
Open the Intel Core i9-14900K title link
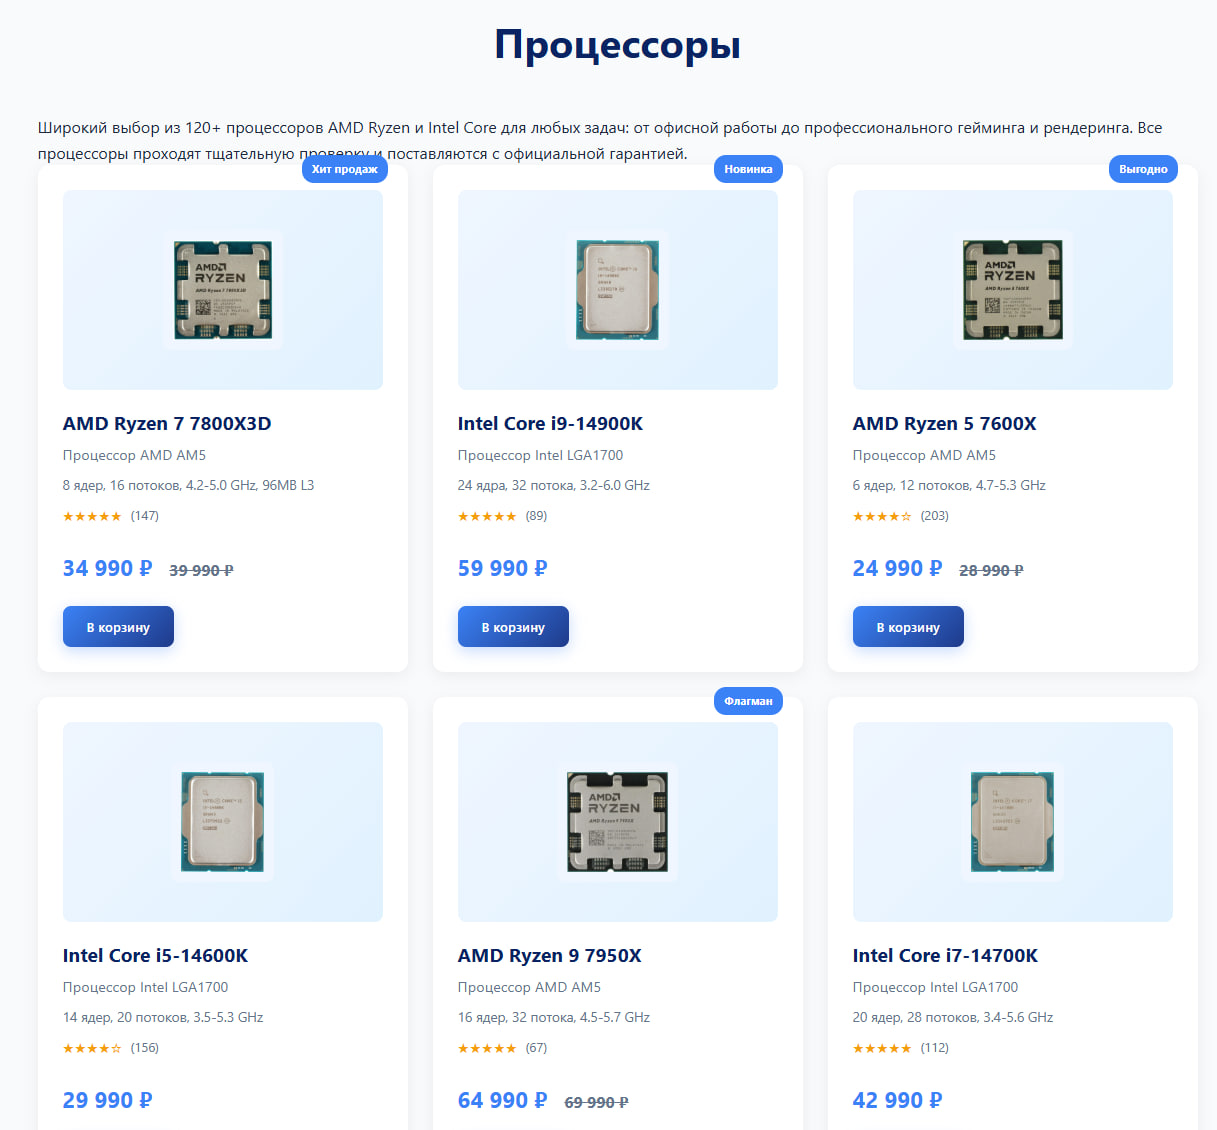coord(550,424)
